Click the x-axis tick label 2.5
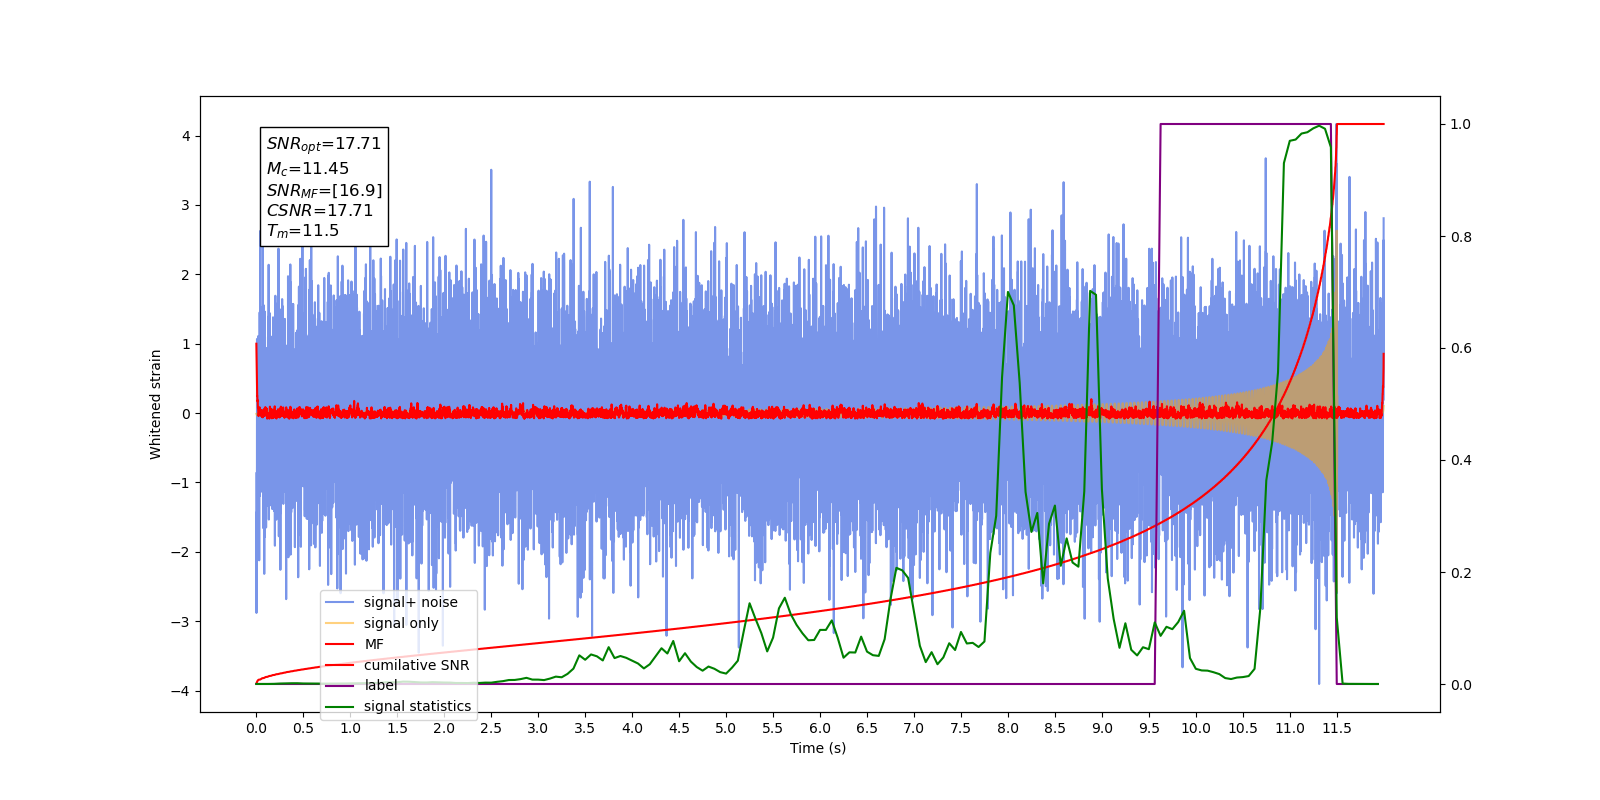Viewport: 1600px width, 800px height. (x=491, y=728)
